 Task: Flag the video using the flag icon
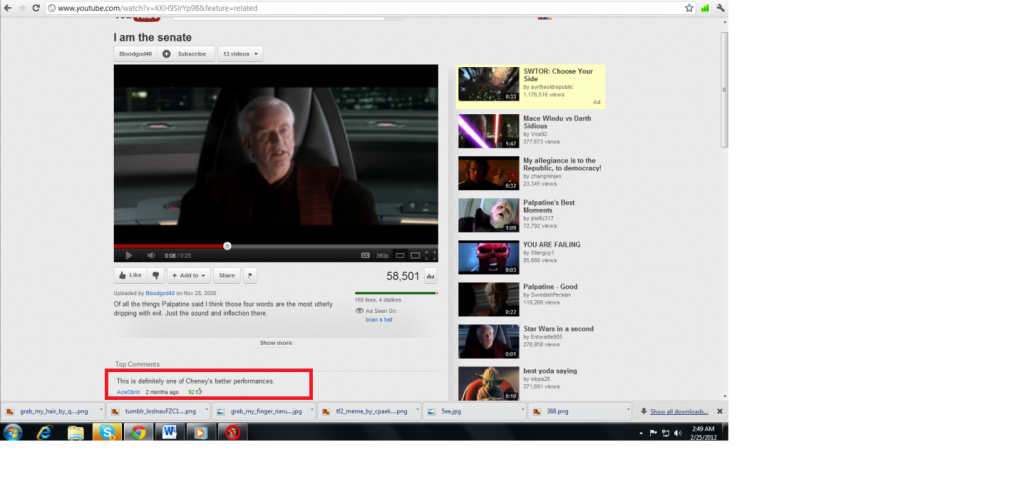tap(250, 275)
